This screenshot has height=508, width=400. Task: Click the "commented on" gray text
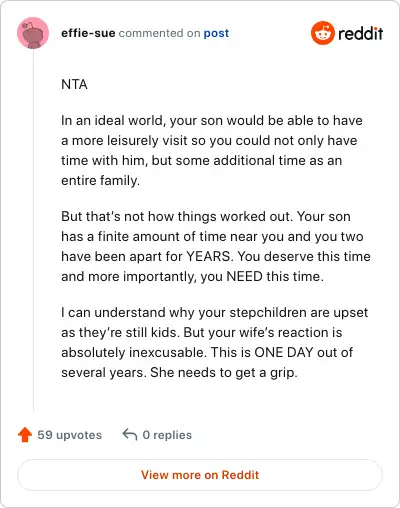[159, 33]
